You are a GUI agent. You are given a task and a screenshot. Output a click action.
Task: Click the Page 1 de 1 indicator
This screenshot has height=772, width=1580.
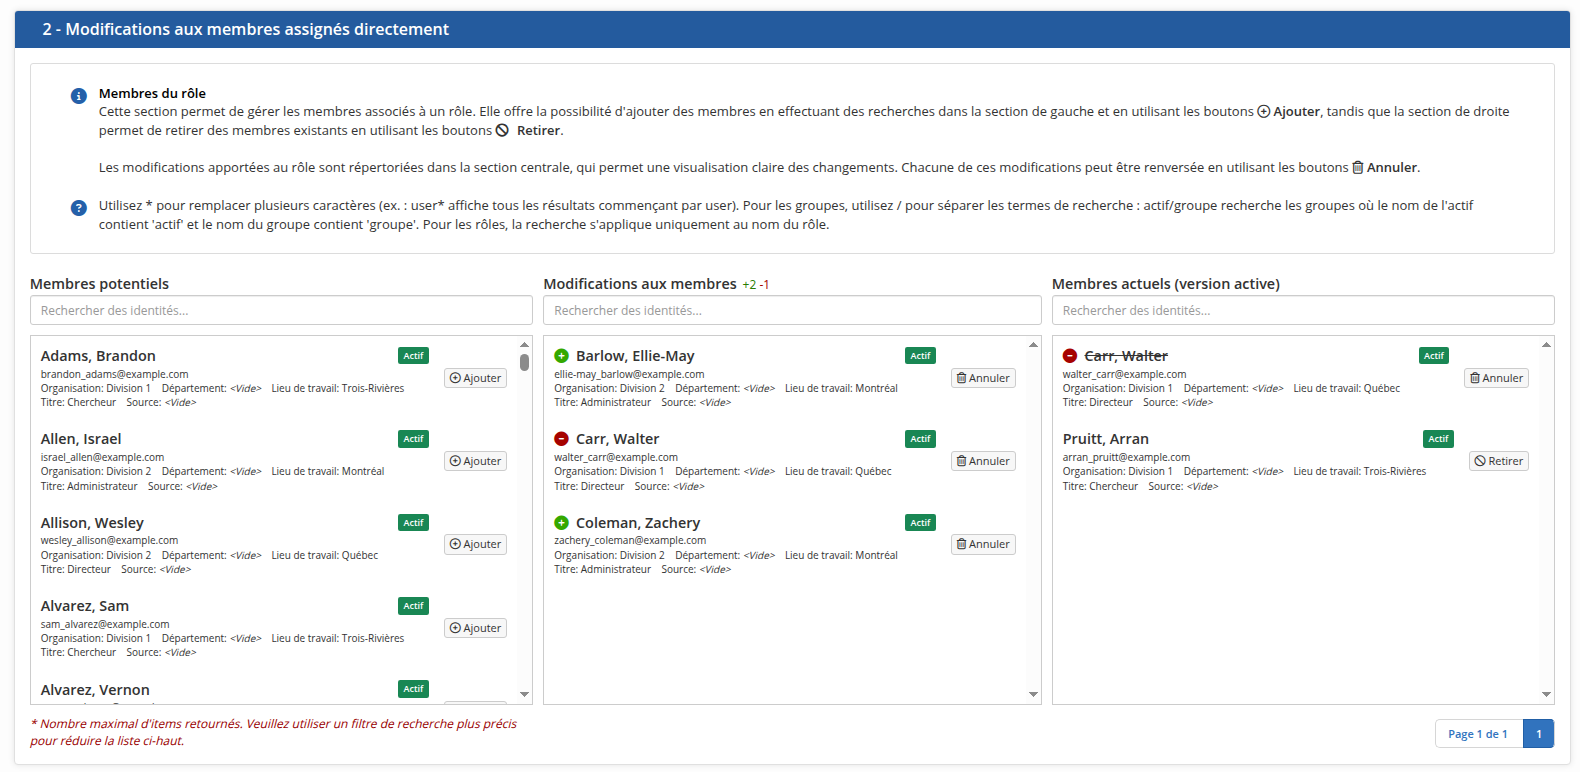pyautogui.click(x=1478, y=734)
